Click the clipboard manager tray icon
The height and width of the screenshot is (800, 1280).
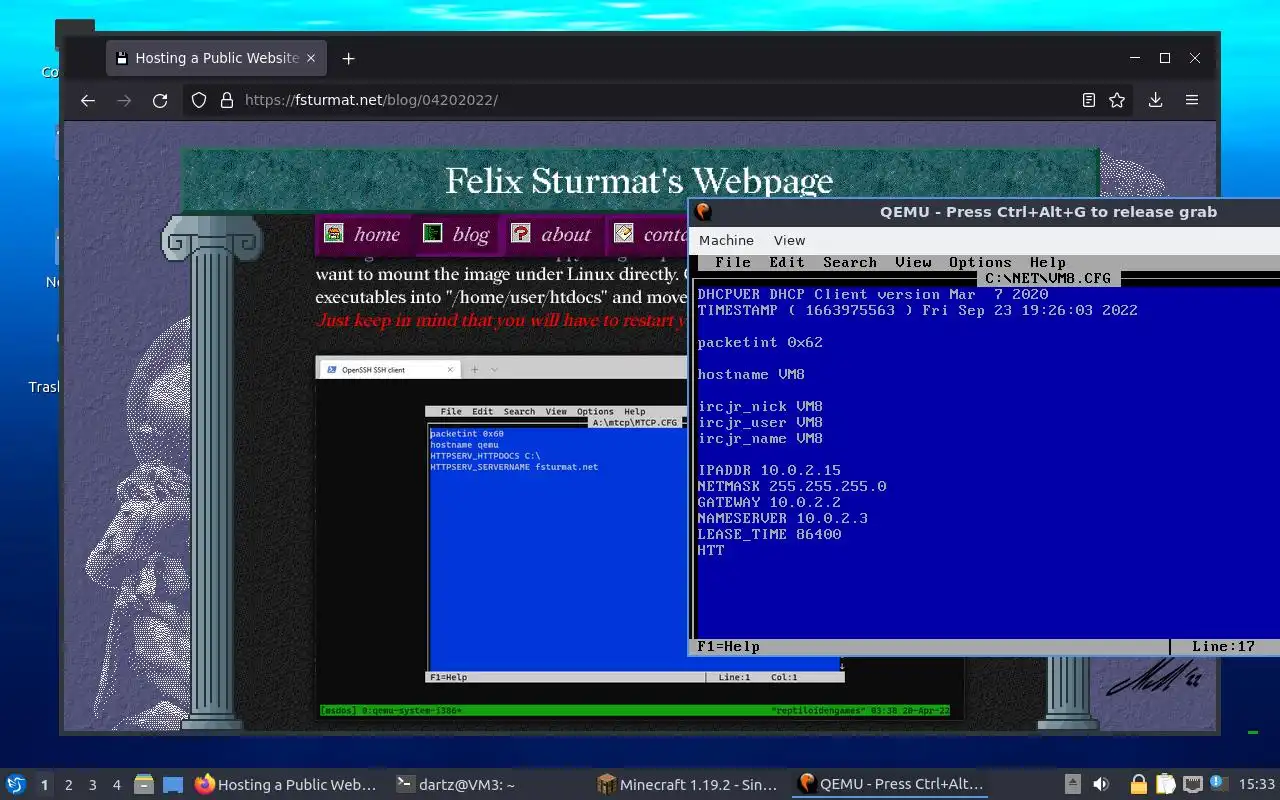point(1165,785)
